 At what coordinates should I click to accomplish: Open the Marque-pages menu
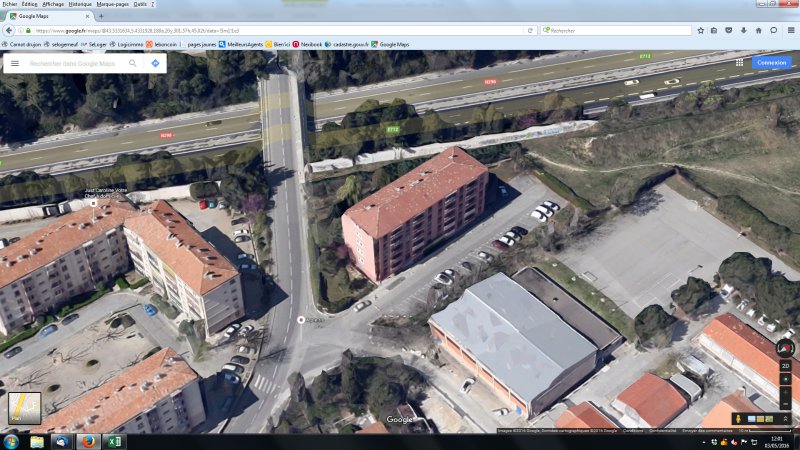click(x=112, y=4)
